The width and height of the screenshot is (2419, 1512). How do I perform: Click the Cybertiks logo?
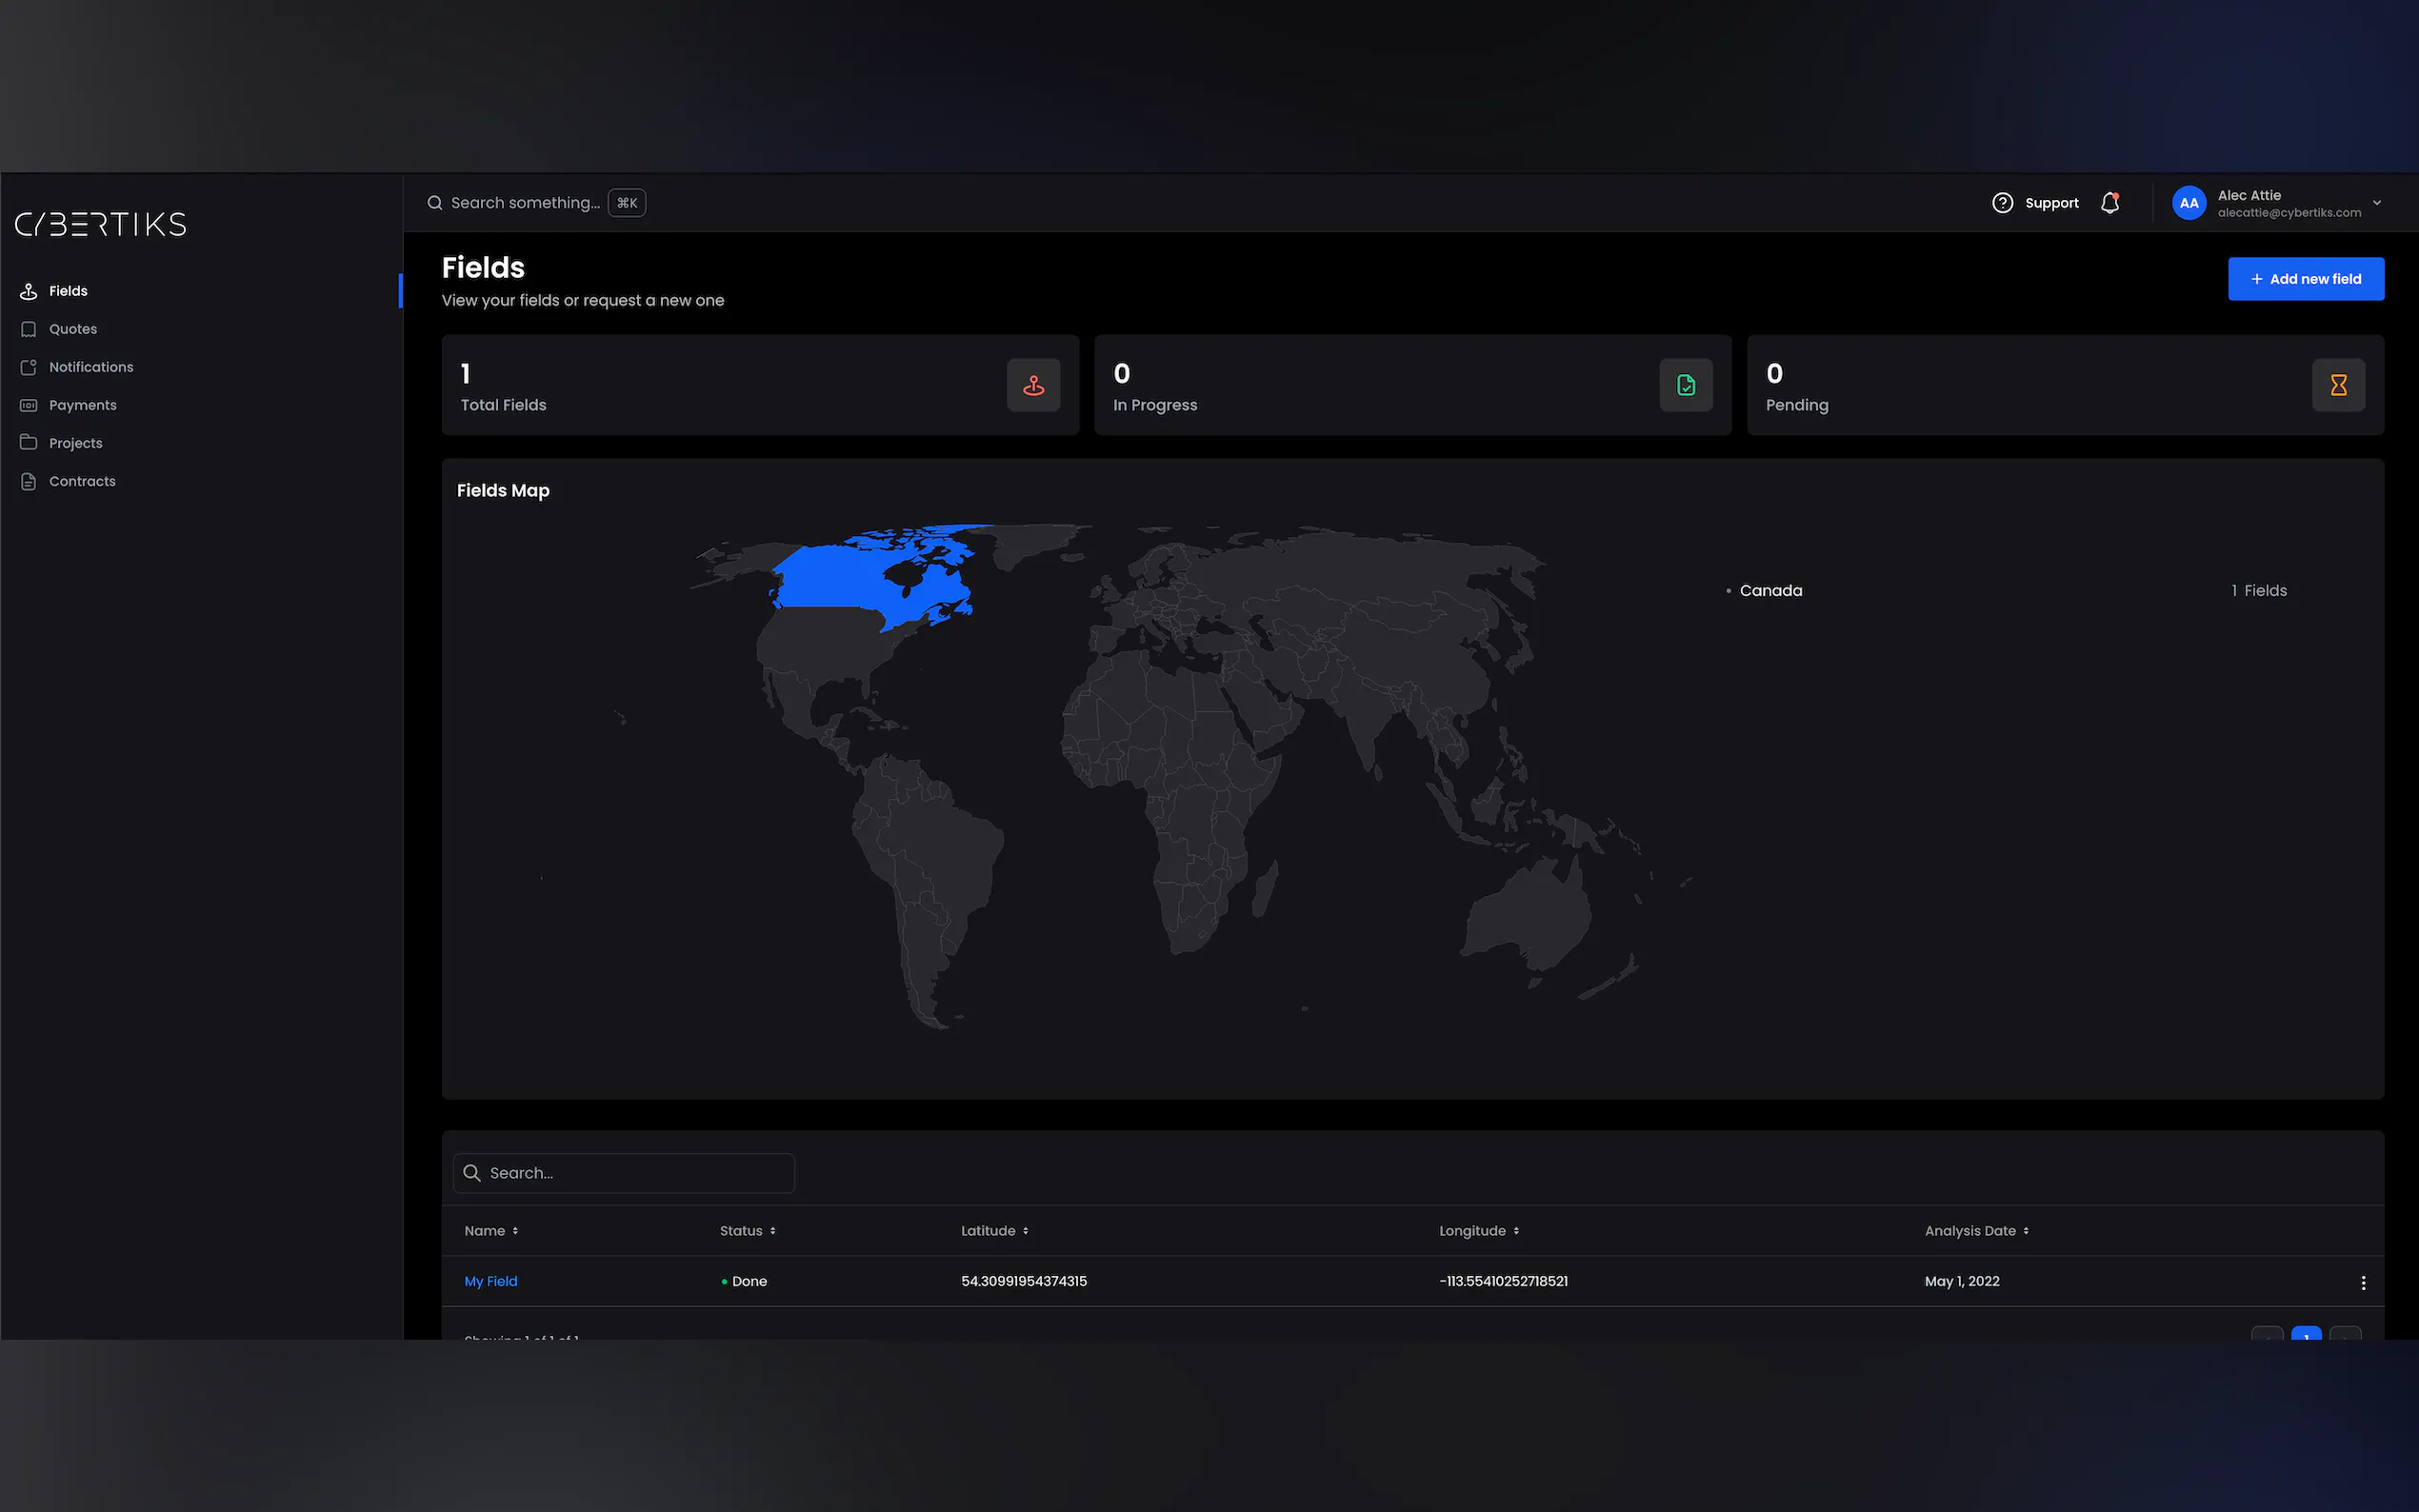[x=101, y=224]
